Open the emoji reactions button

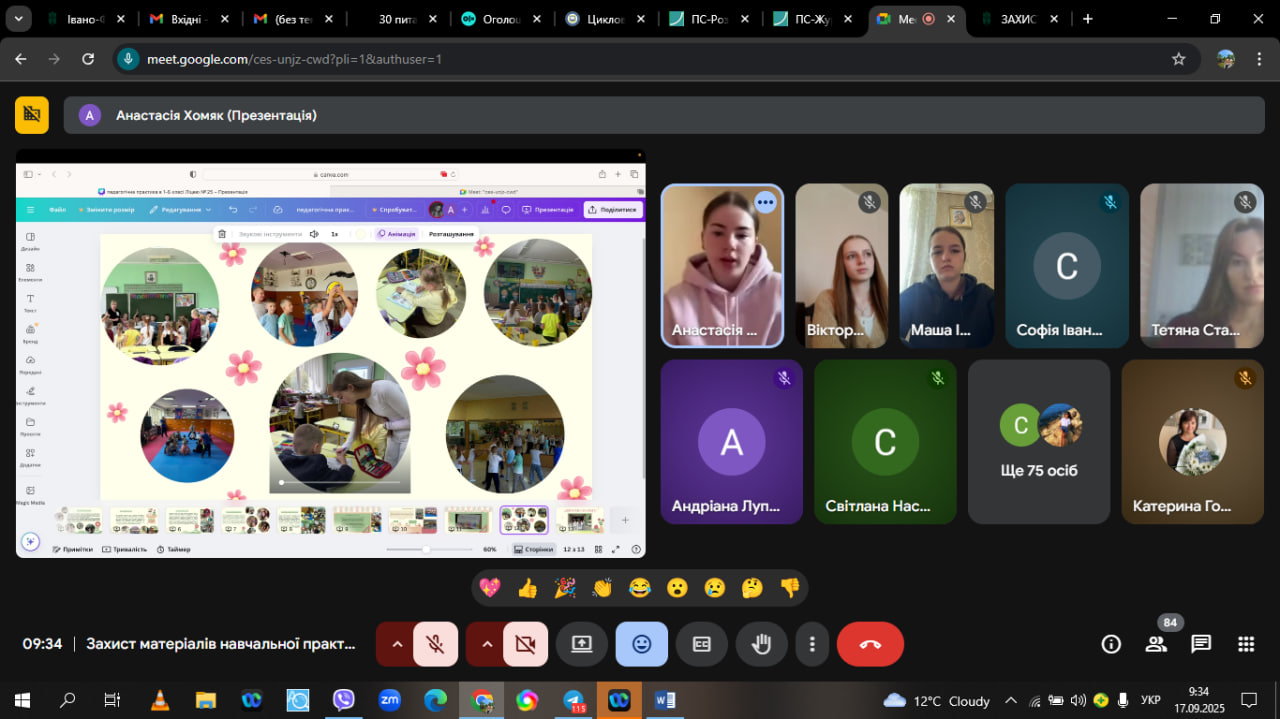642,644
